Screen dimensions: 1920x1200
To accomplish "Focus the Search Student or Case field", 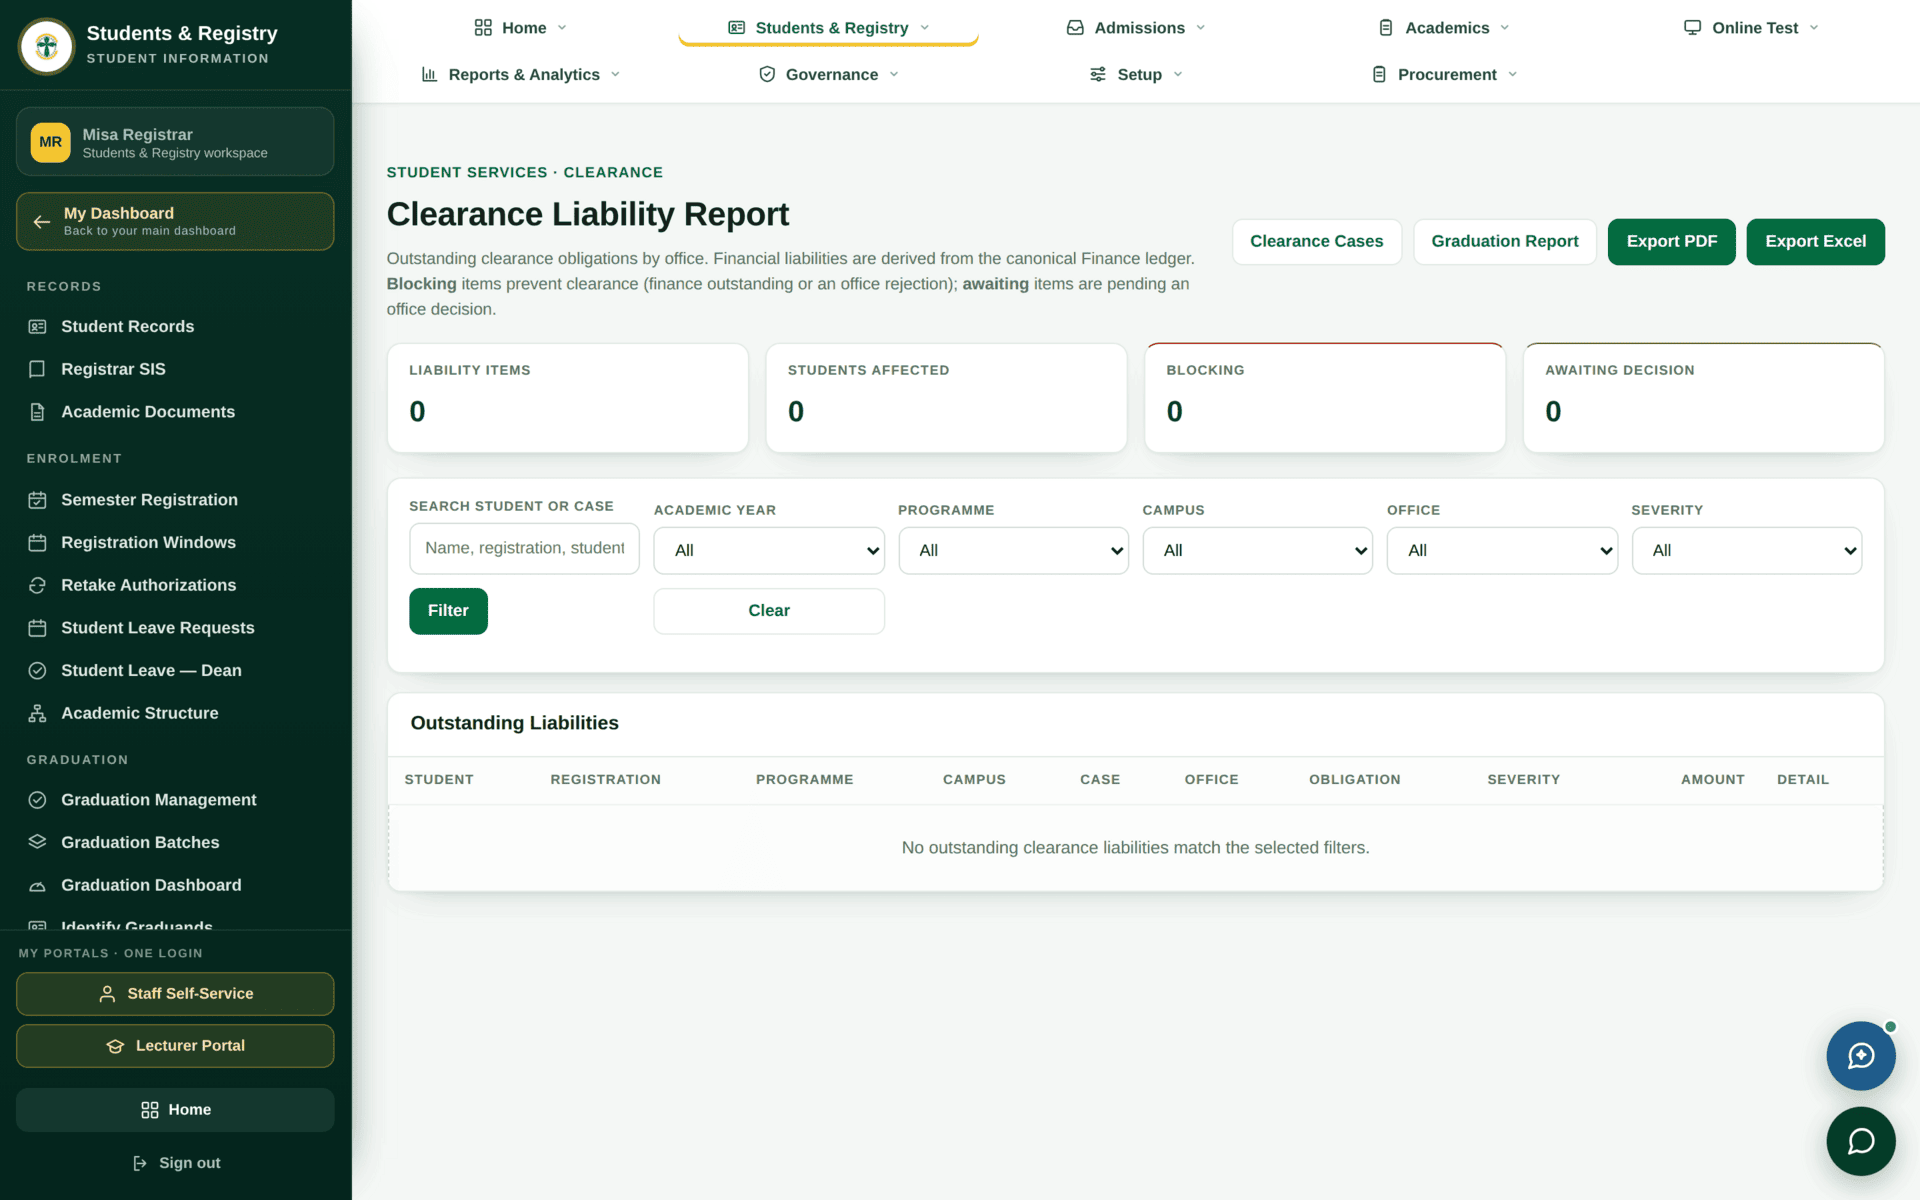I will (524, 548).
